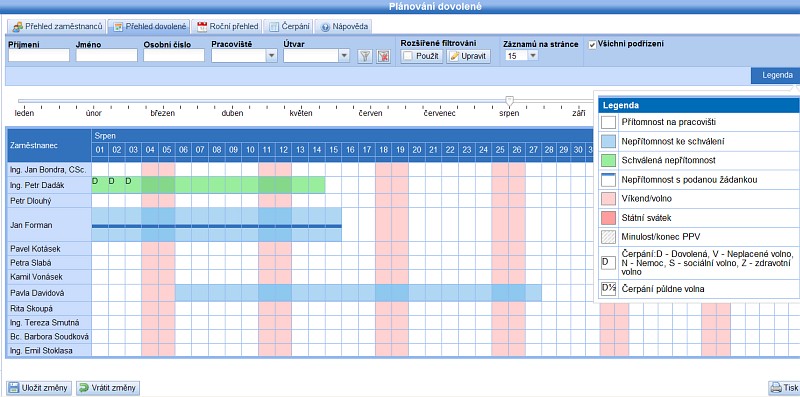Click the floppy disk icon on Uložit změny

(x=14, y=388)
